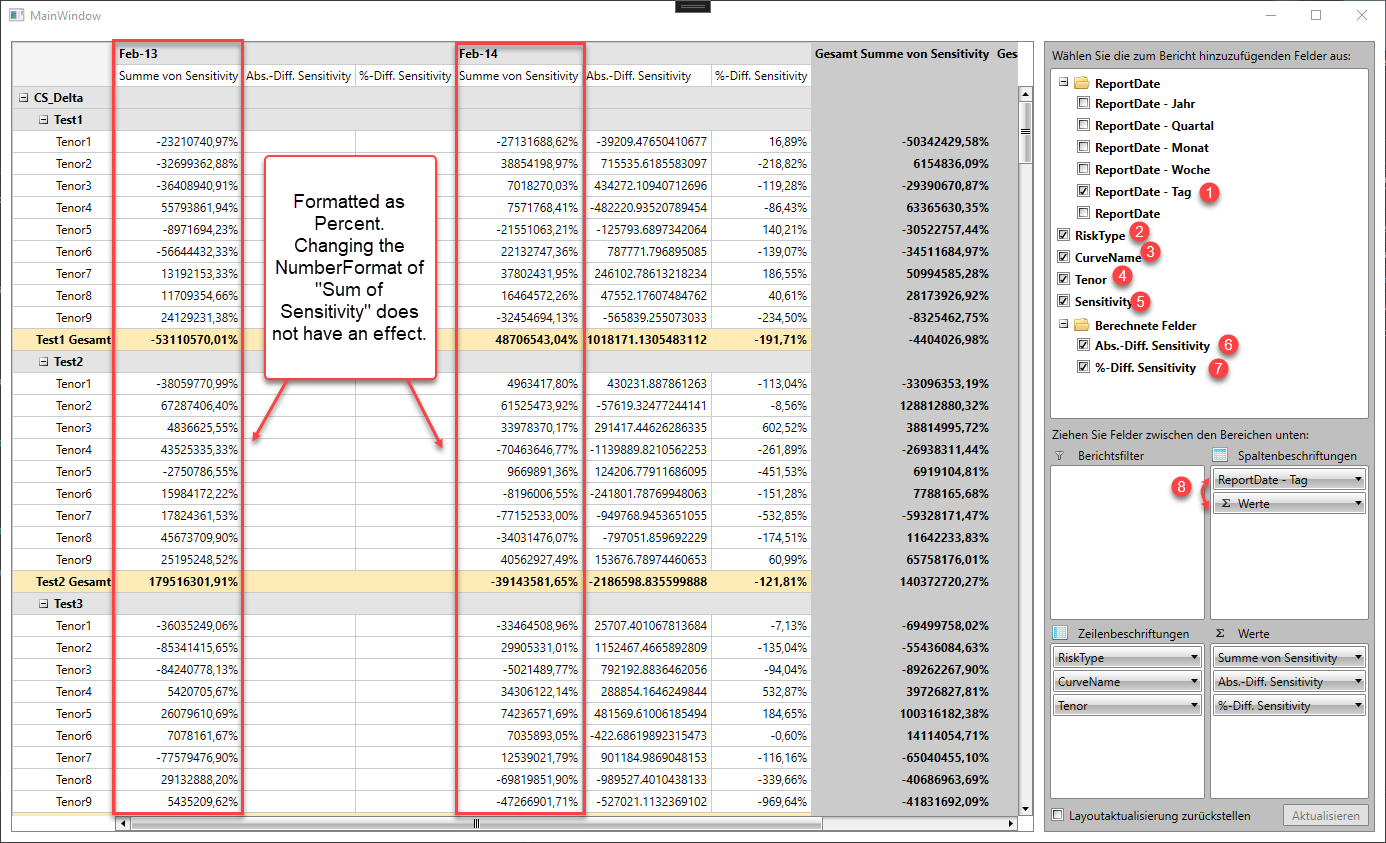Click the ReportDate folder icon
Viewport: 1386px width, 843px height.
(1081, 83)
